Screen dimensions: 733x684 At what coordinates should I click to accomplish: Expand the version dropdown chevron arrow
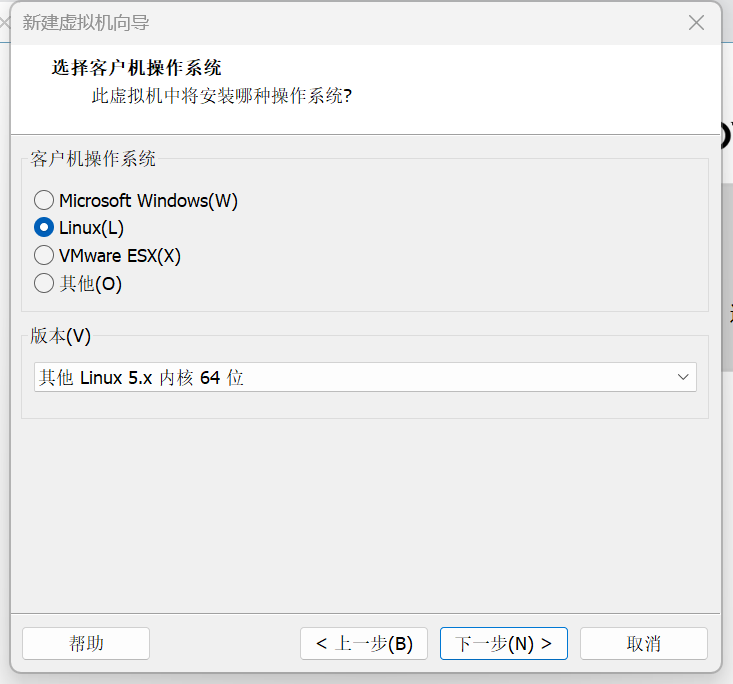[684, 377]
